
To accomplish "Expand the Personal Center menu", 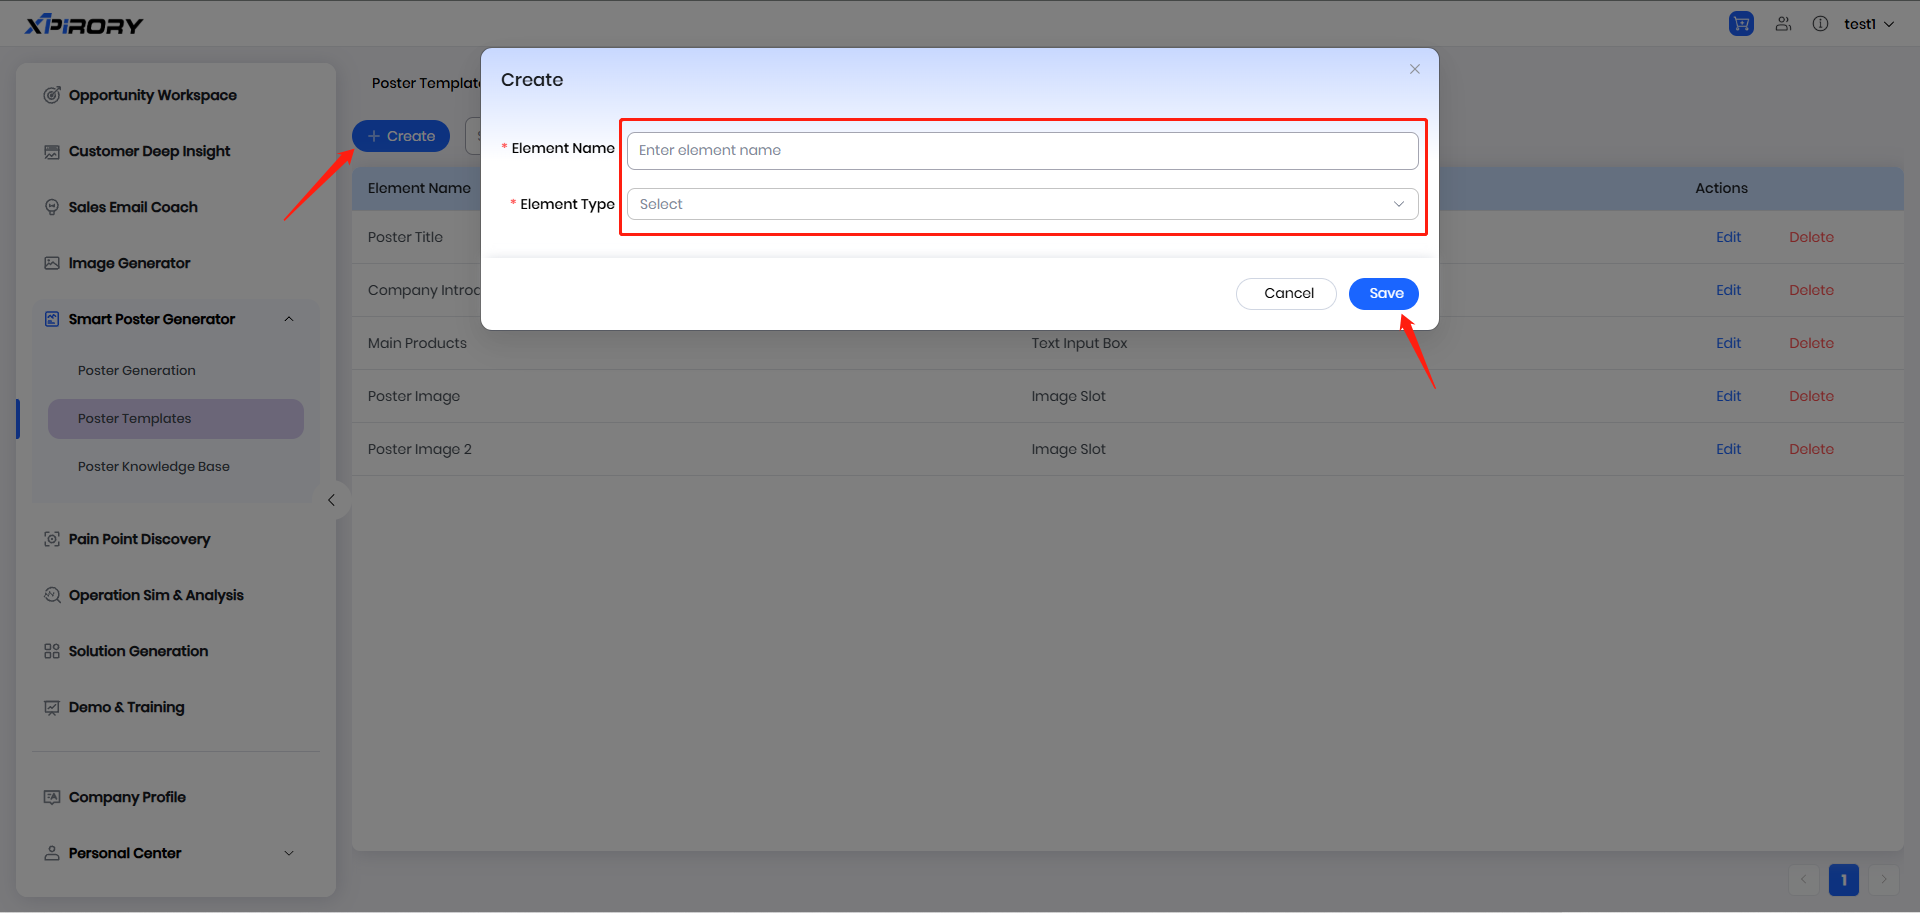I will coord(289,853).
